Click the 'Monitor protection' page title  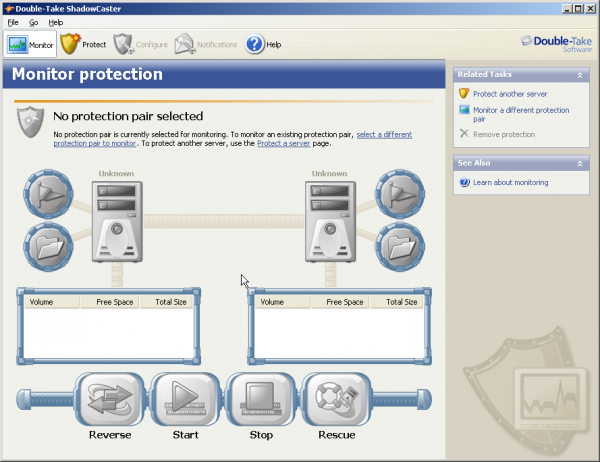click(87, 74)
